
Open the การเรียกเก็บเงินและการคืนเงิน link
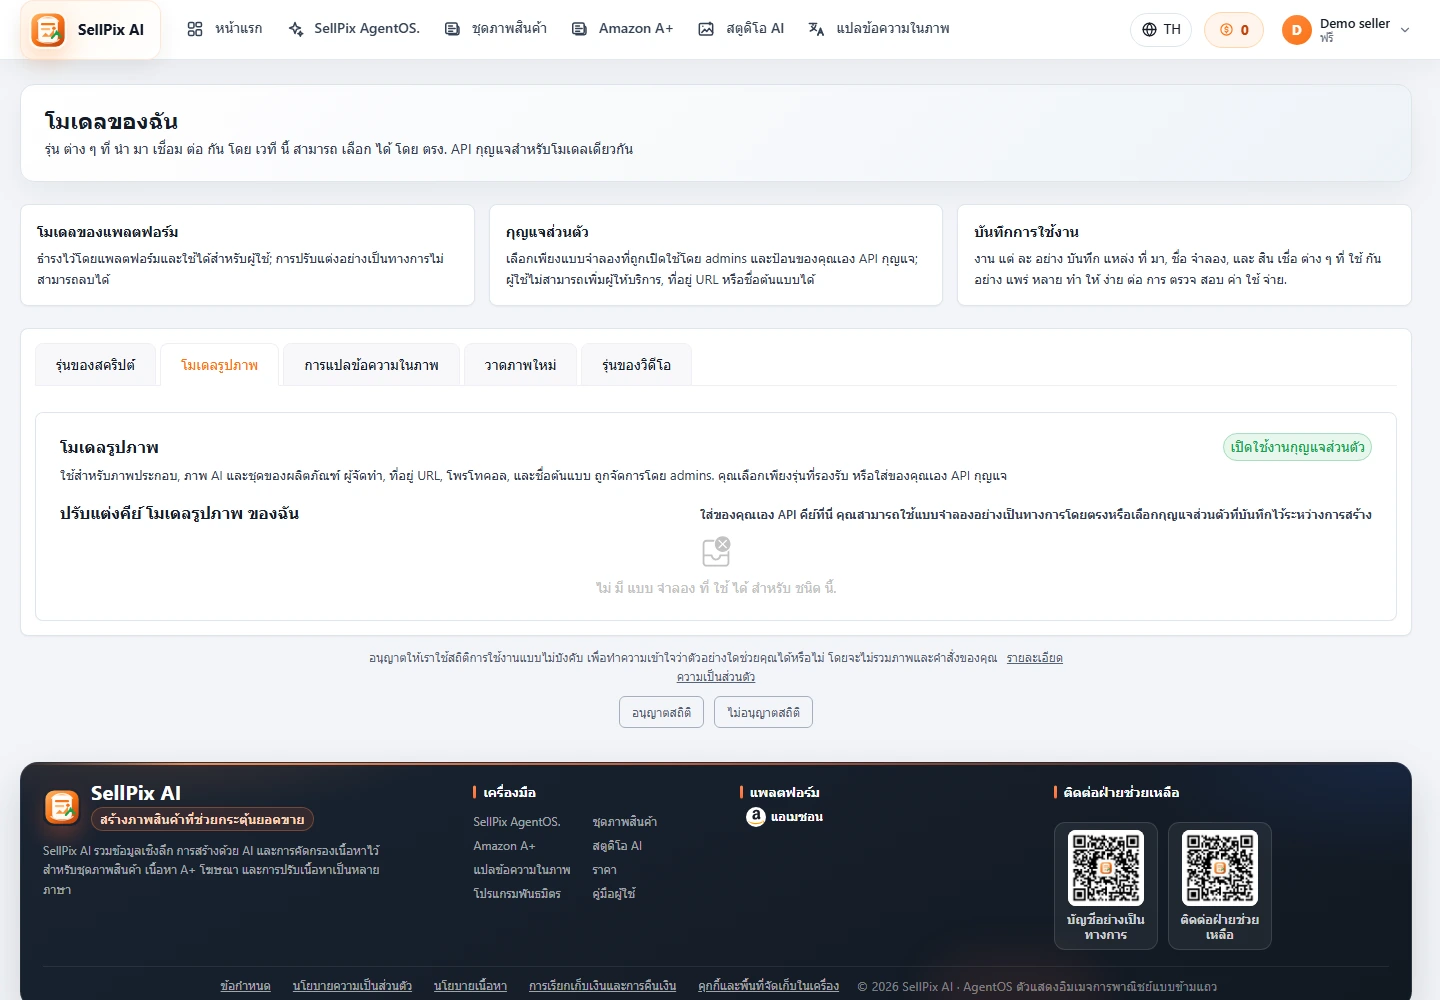603,986
